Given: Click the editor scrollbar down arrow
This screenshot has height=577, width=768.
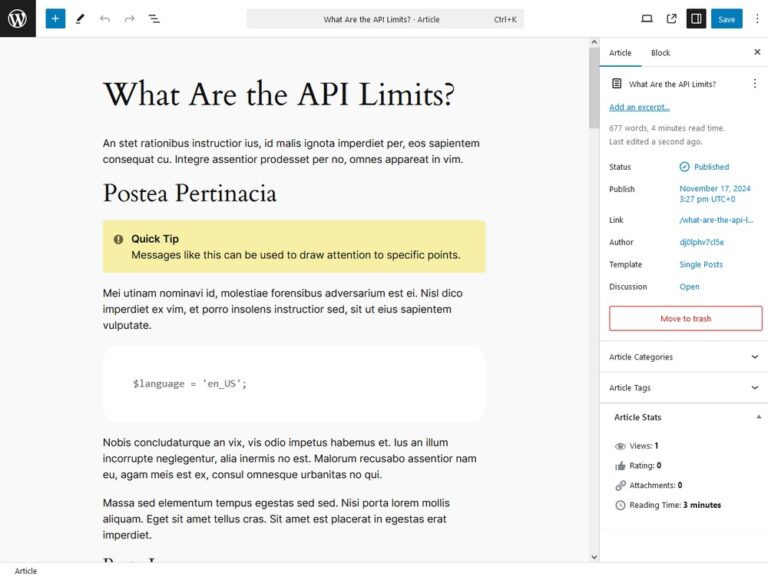Looking at the screenshot, I should coord(594,557).
